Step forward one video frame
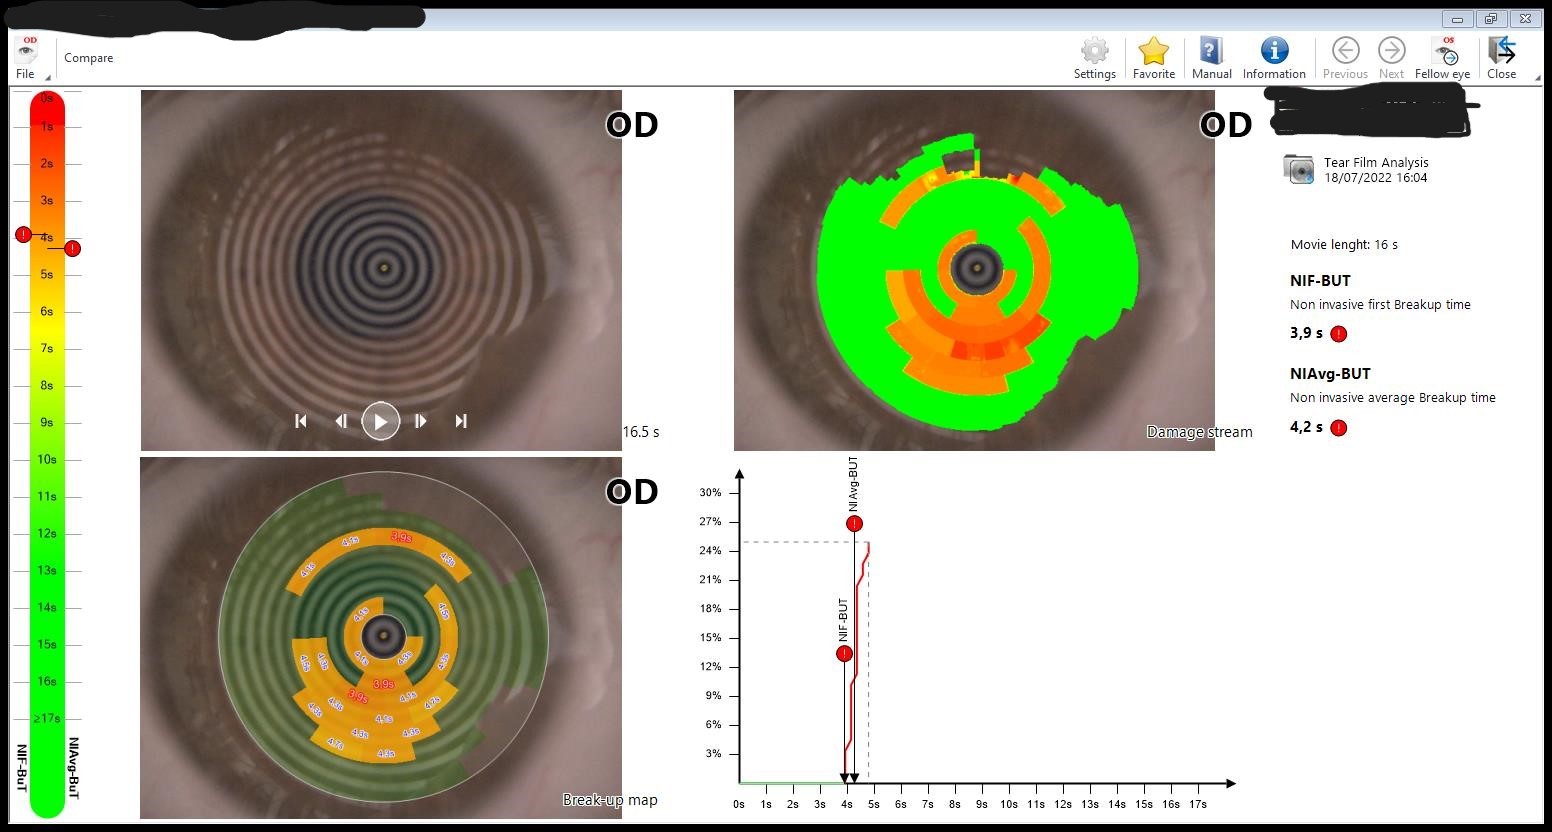 pyautogui.click(x=421, y=421)
